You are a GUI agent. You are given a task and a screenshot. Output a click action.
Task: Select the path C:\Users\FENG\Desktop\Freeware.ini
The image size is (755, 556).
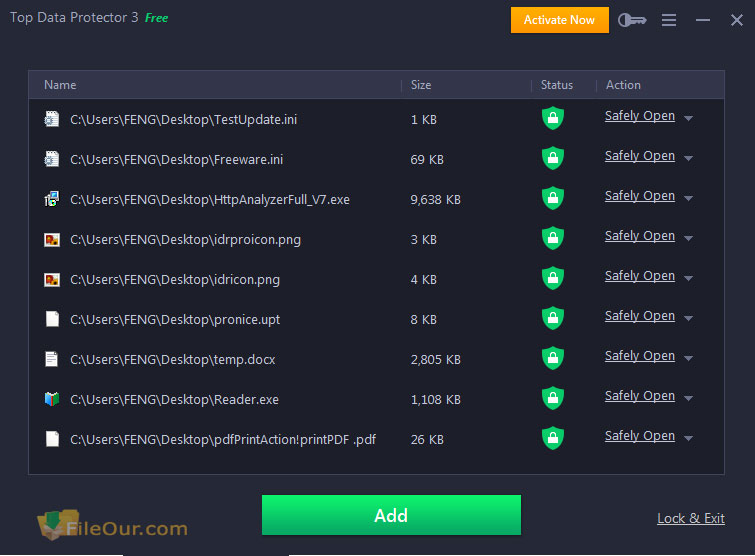(177, 159)
